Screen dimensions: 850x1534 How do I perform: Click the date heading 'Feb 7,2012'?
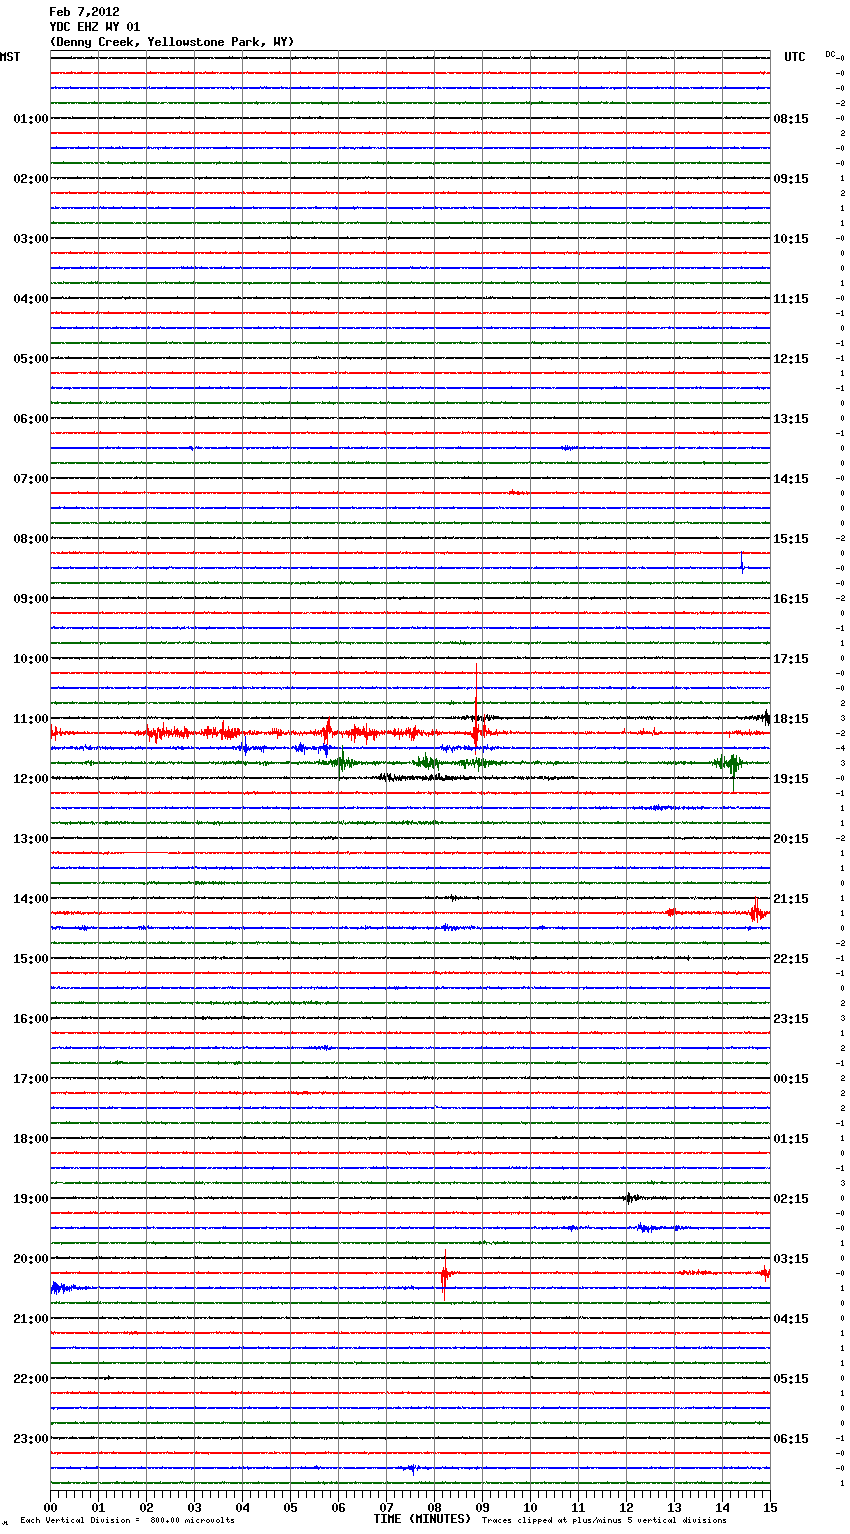[x=84, y=12]
